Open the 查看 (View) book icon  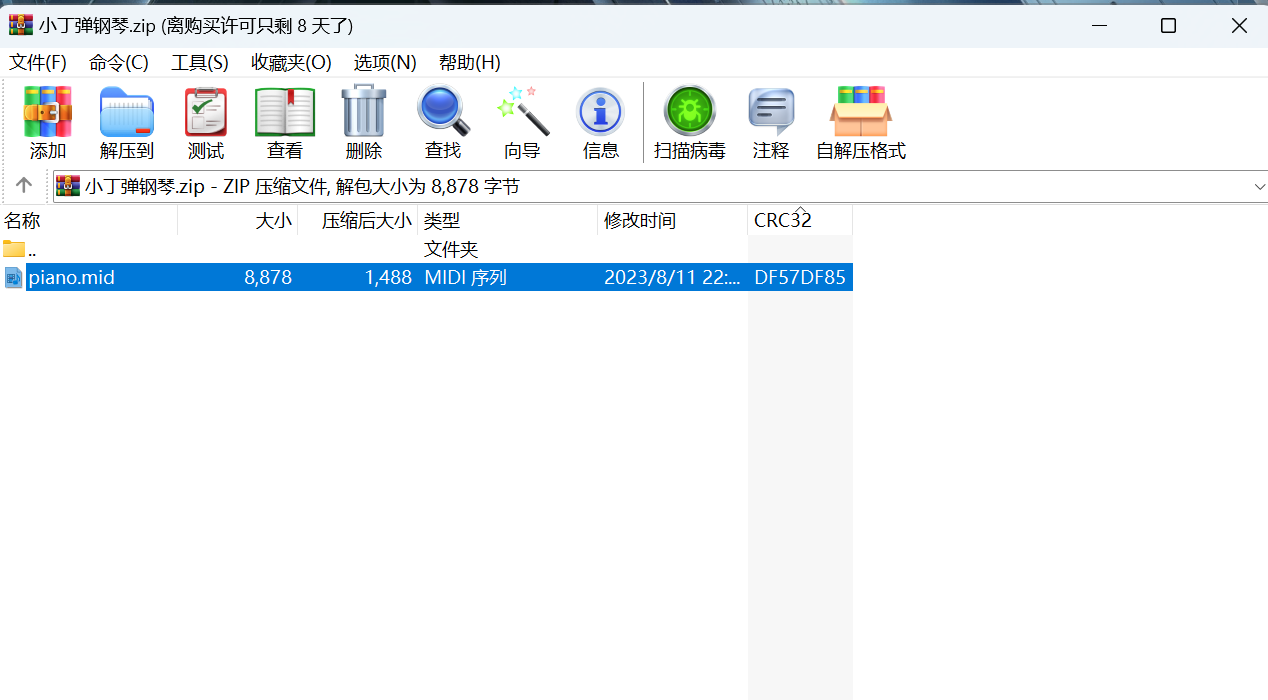[x=285, y=112]
